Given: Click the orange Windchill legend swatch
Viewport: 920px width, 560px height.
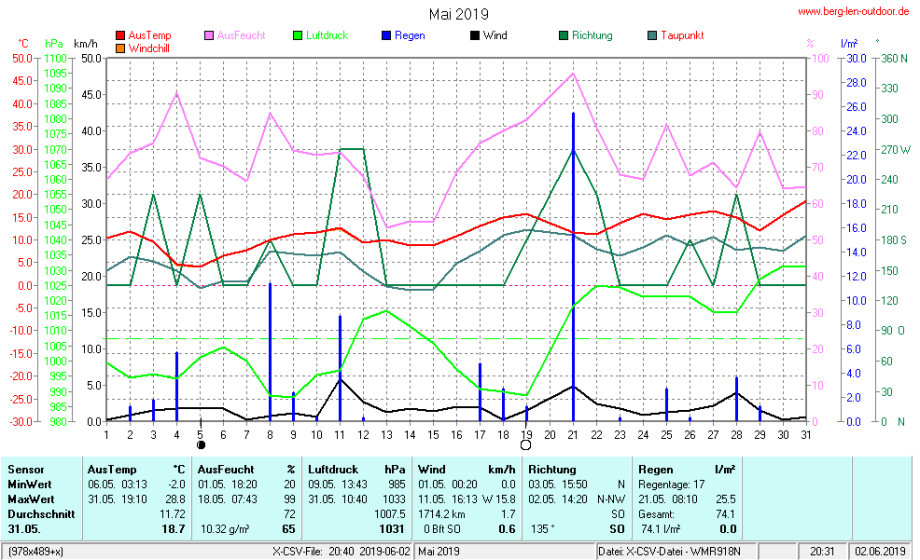Looking at the screenshot, I should point(121,47).
